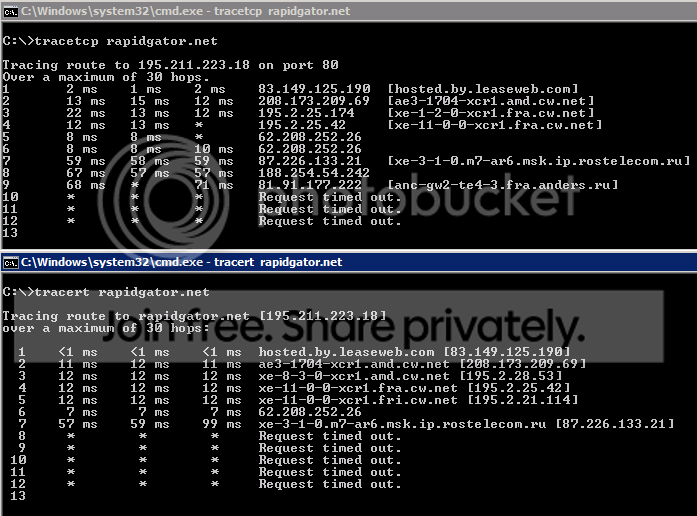This screenshot has height=516, width=697.
Task: Click the cmd icon in the tracetcp window title bar
Action: tap(10, 12)
